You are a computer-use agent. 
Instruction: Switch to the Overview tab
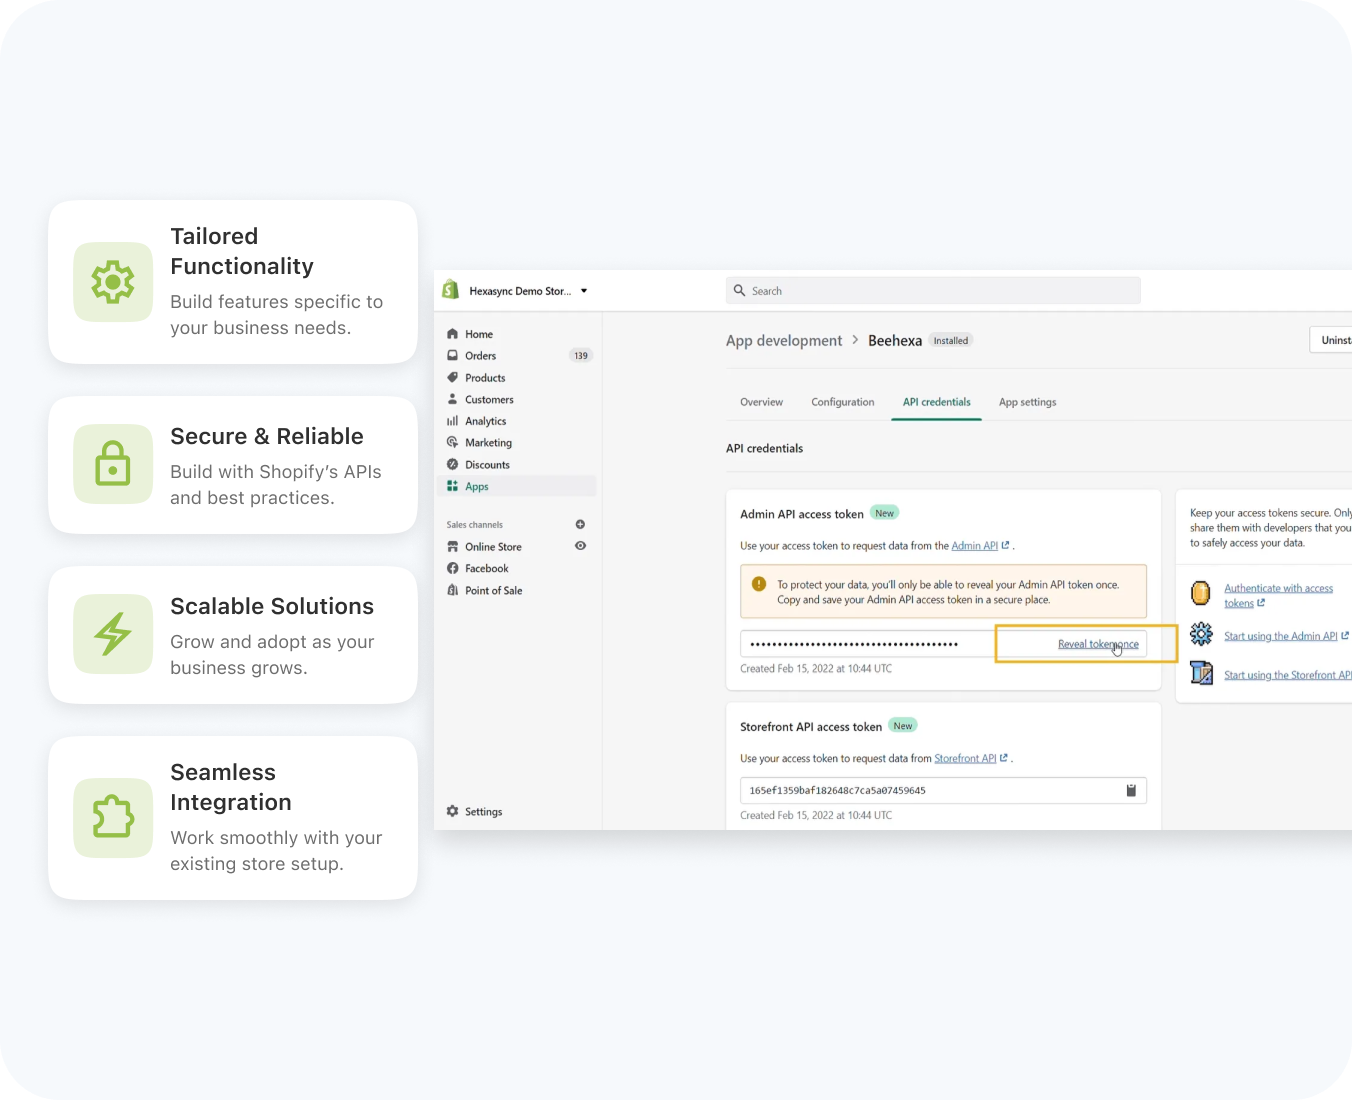click(x=761, y=402)
